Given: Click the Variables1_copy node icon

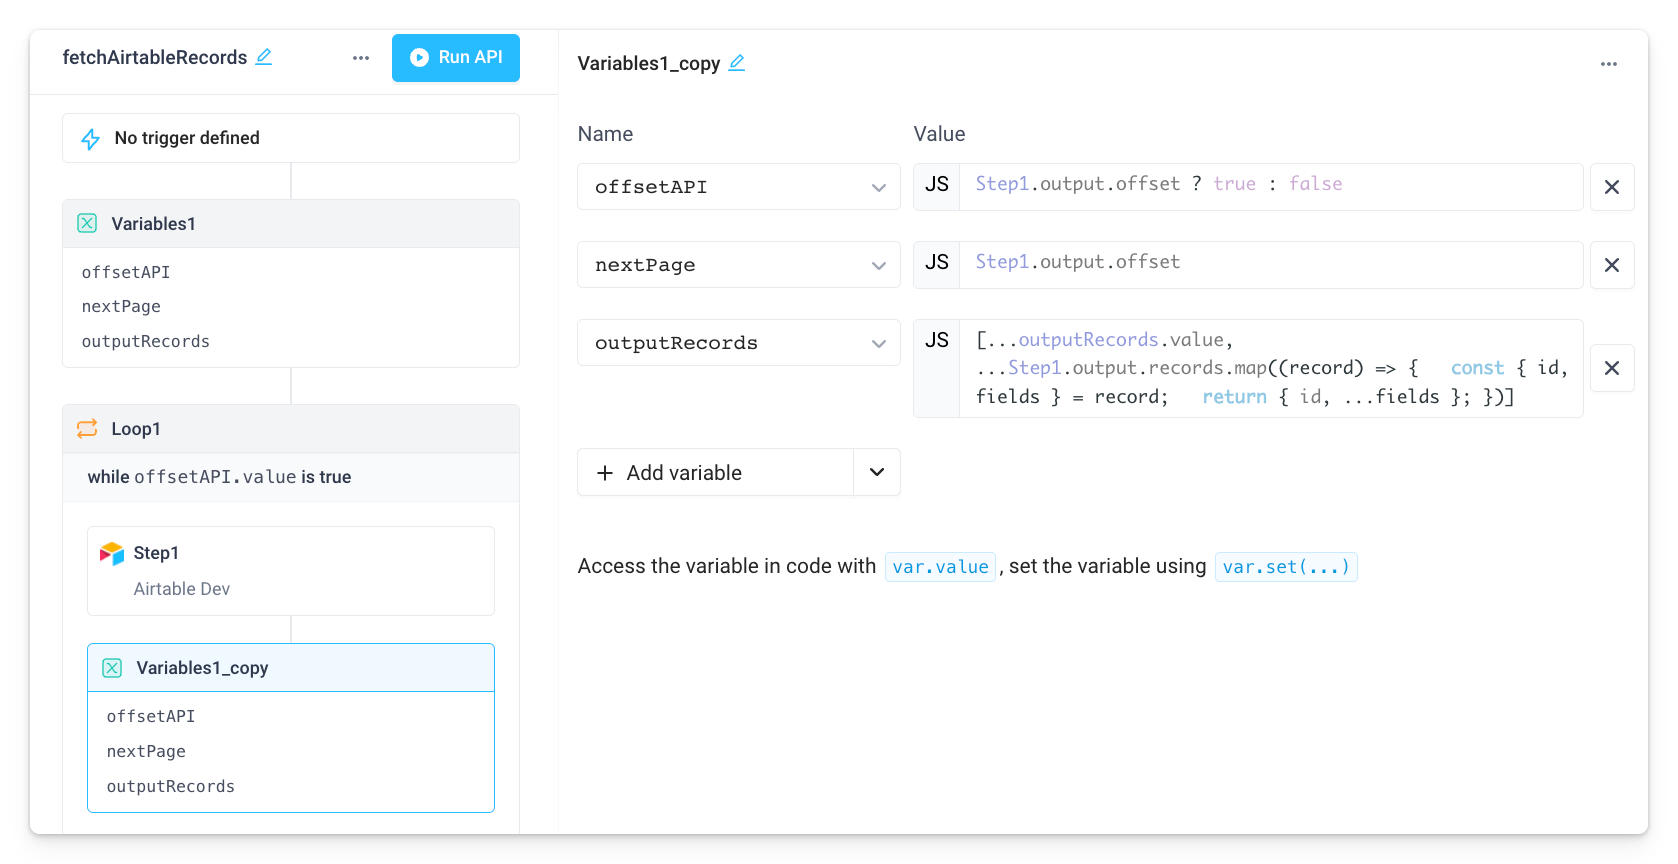Looking at the screenshot, I should pos(112,667).
